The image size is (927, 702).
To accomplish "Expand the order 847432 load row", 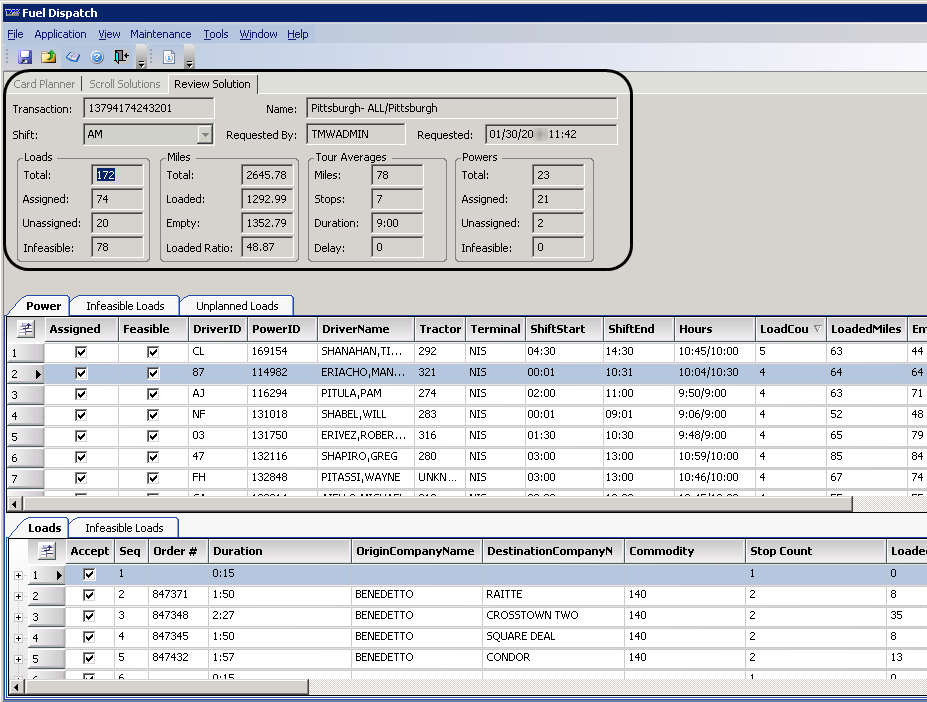I will click(x=18, y=659).
